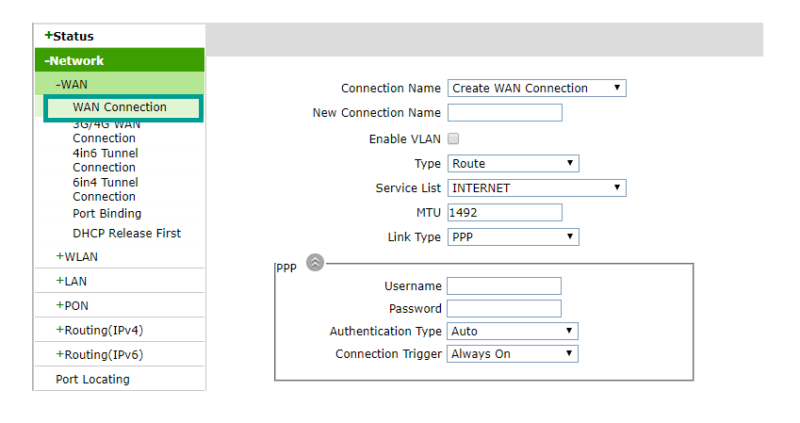Enable the VLAN checkbox
The height and width of the screenshot is (423, 800).
point(453,139)
